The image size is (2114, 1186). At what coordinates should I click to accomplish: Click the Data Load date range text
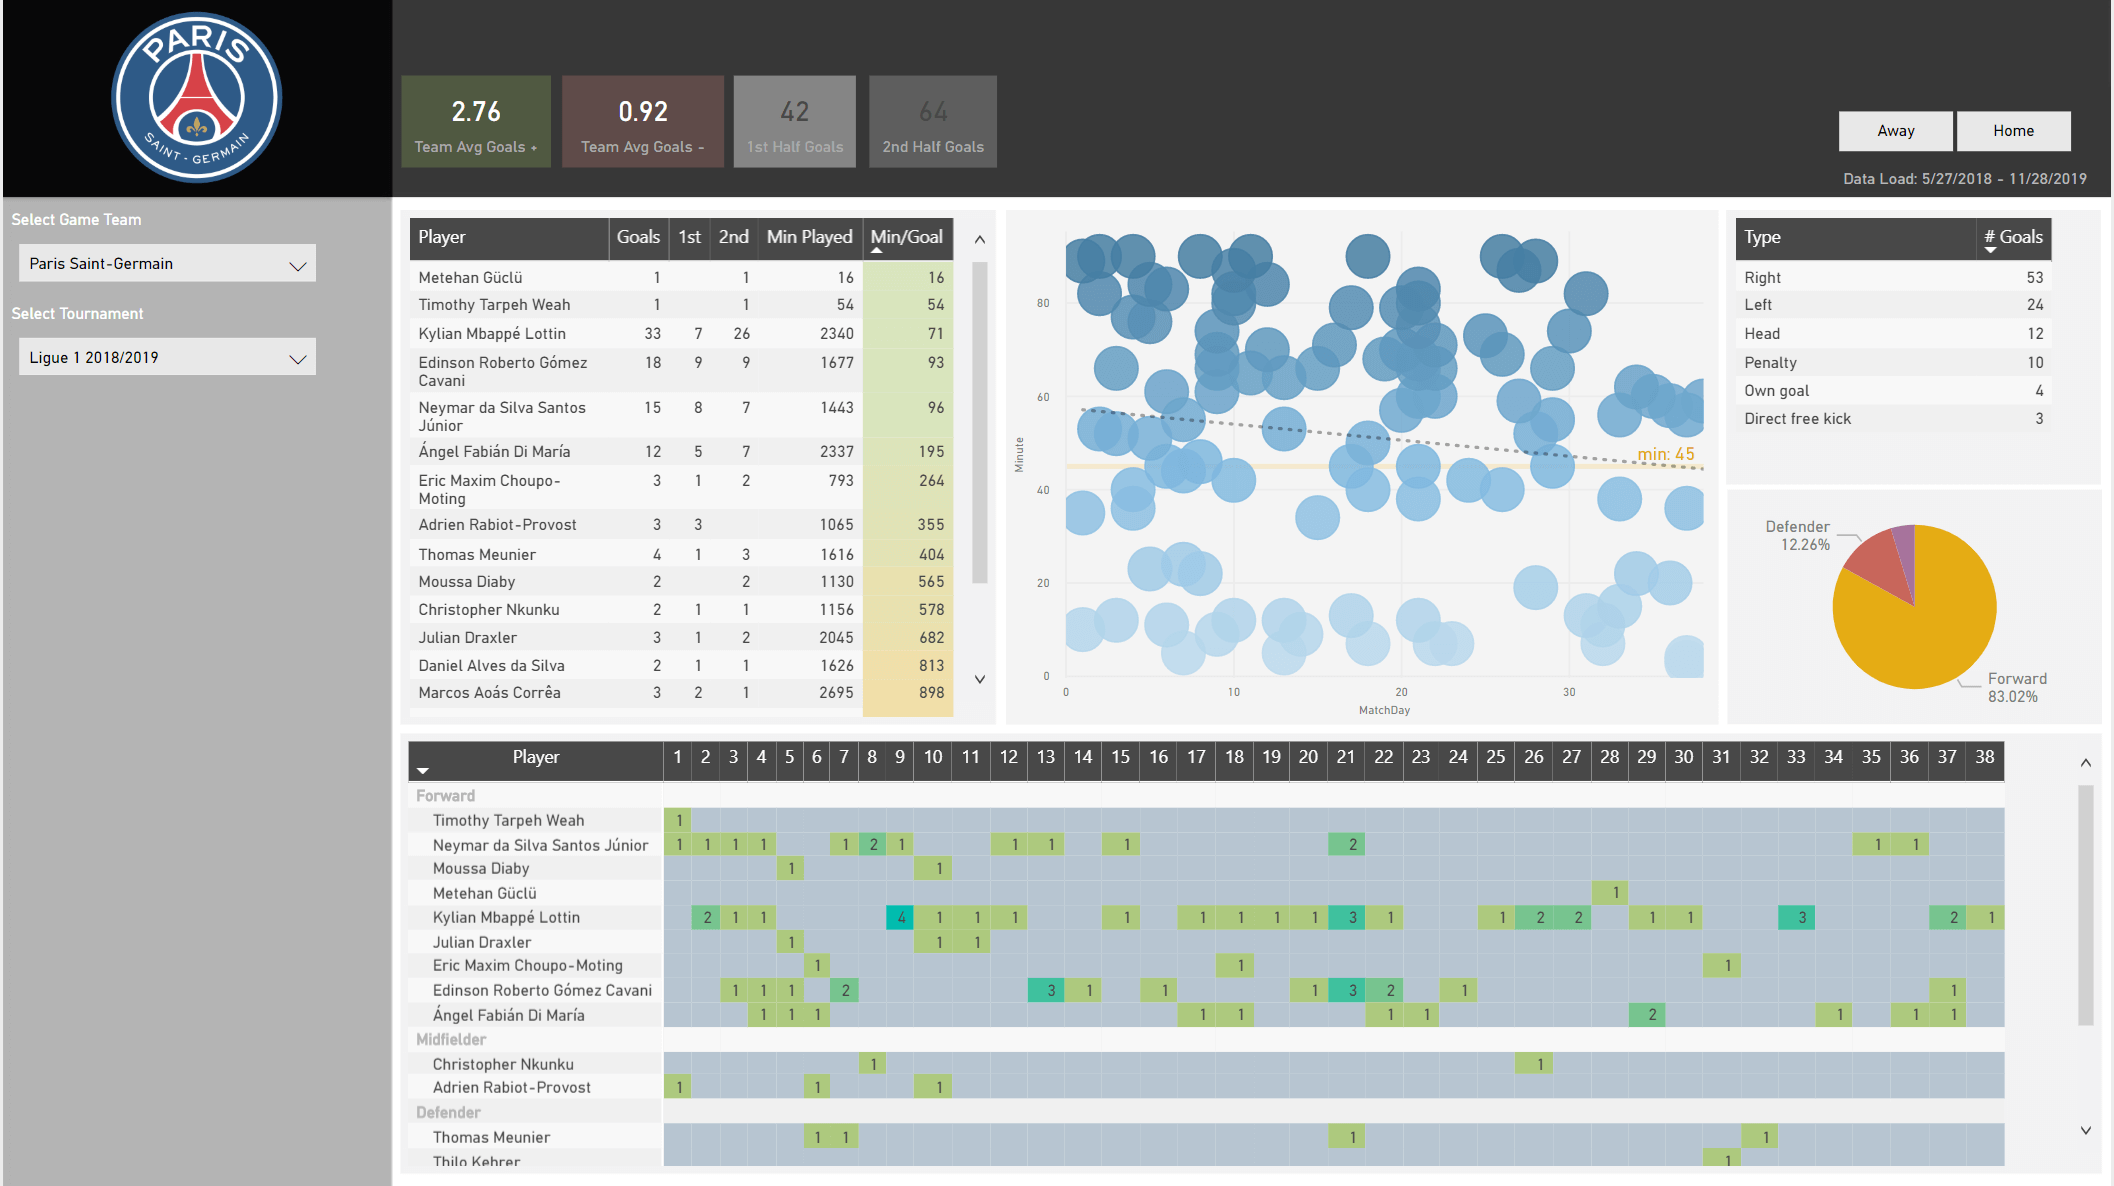(1965, 179)
